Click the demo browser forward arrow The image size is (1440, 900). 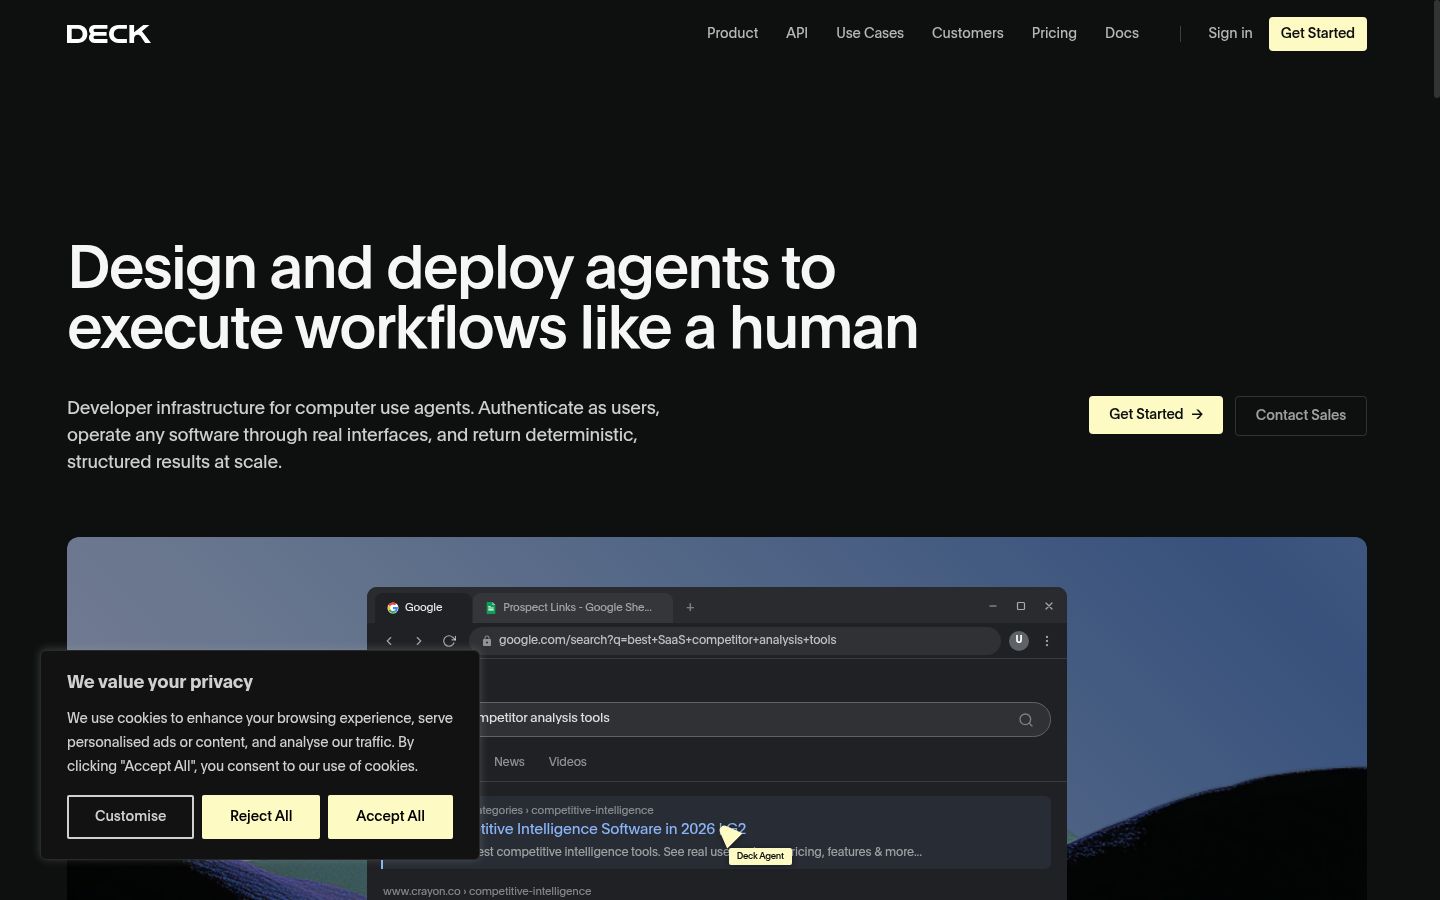click(419, 641)
